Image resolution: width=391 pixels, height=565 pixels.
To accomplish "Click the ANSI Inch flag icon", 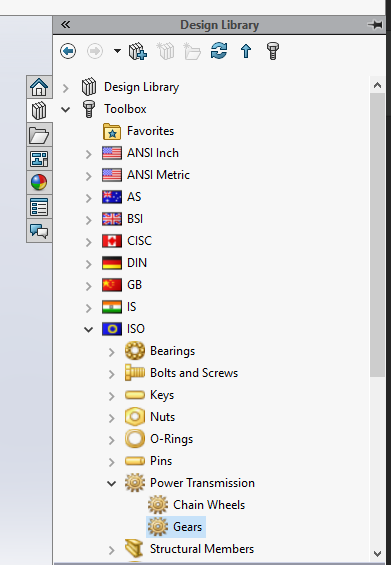I will [112, 153].
